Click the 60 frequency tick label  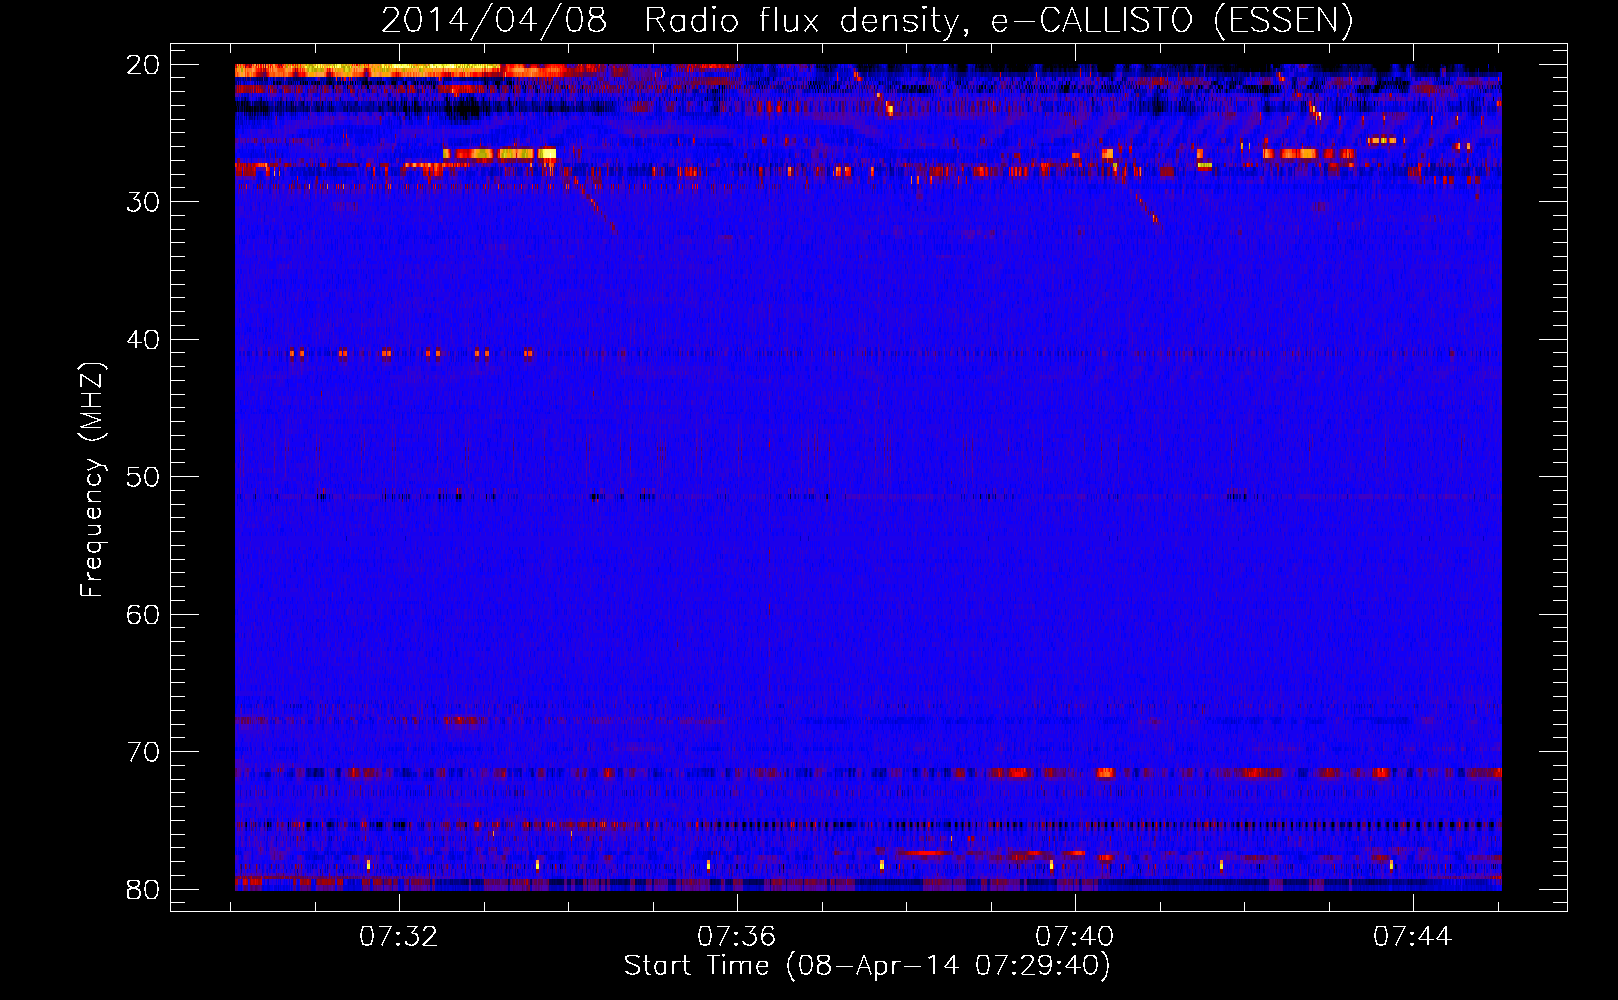[144, 614]
